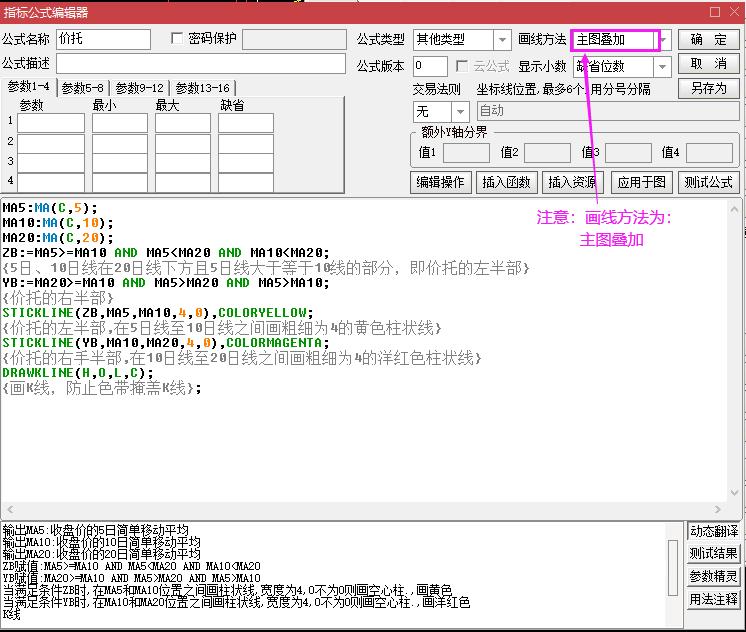Viewport: 746px width, 632px height.
Task: Toggle the 云公式 checkbox
Action: (x=462, y=66)
